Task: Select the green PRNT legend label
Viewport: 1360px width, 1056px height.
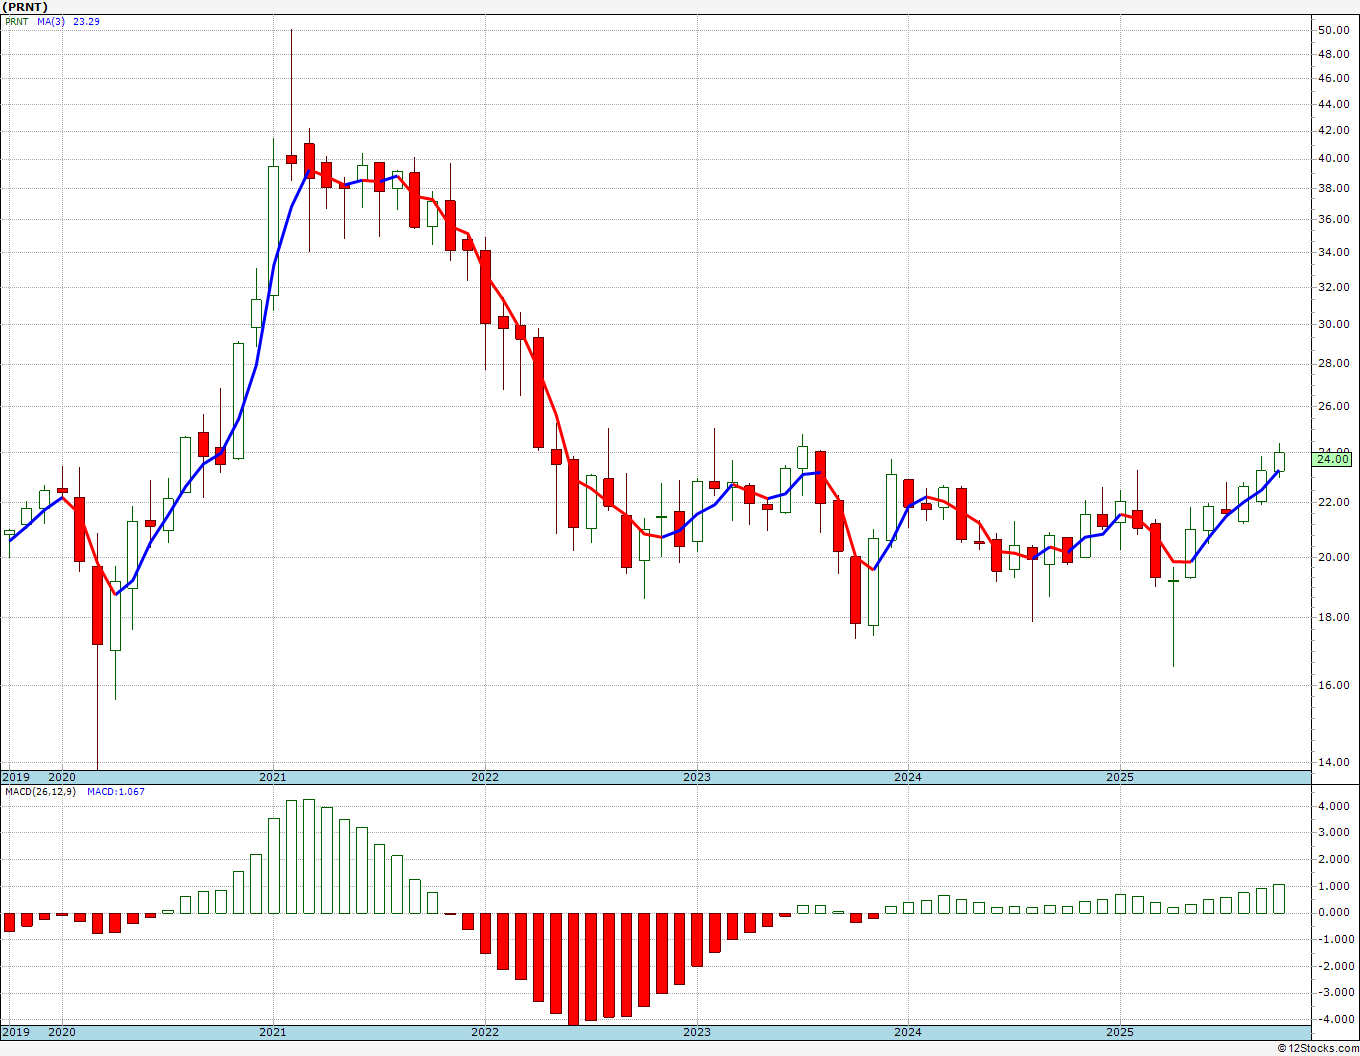Action: pos(17,21)
